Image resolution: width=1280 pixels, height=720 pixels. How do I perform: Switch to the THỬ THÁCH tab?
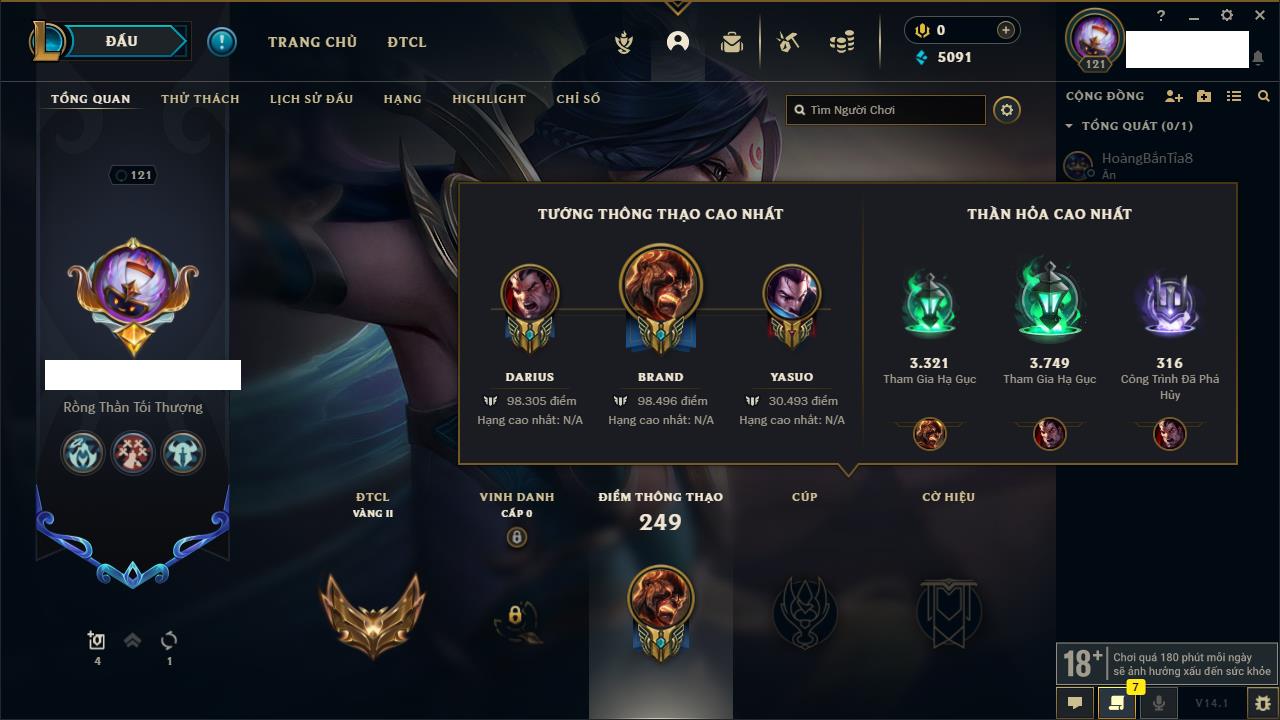200,99
